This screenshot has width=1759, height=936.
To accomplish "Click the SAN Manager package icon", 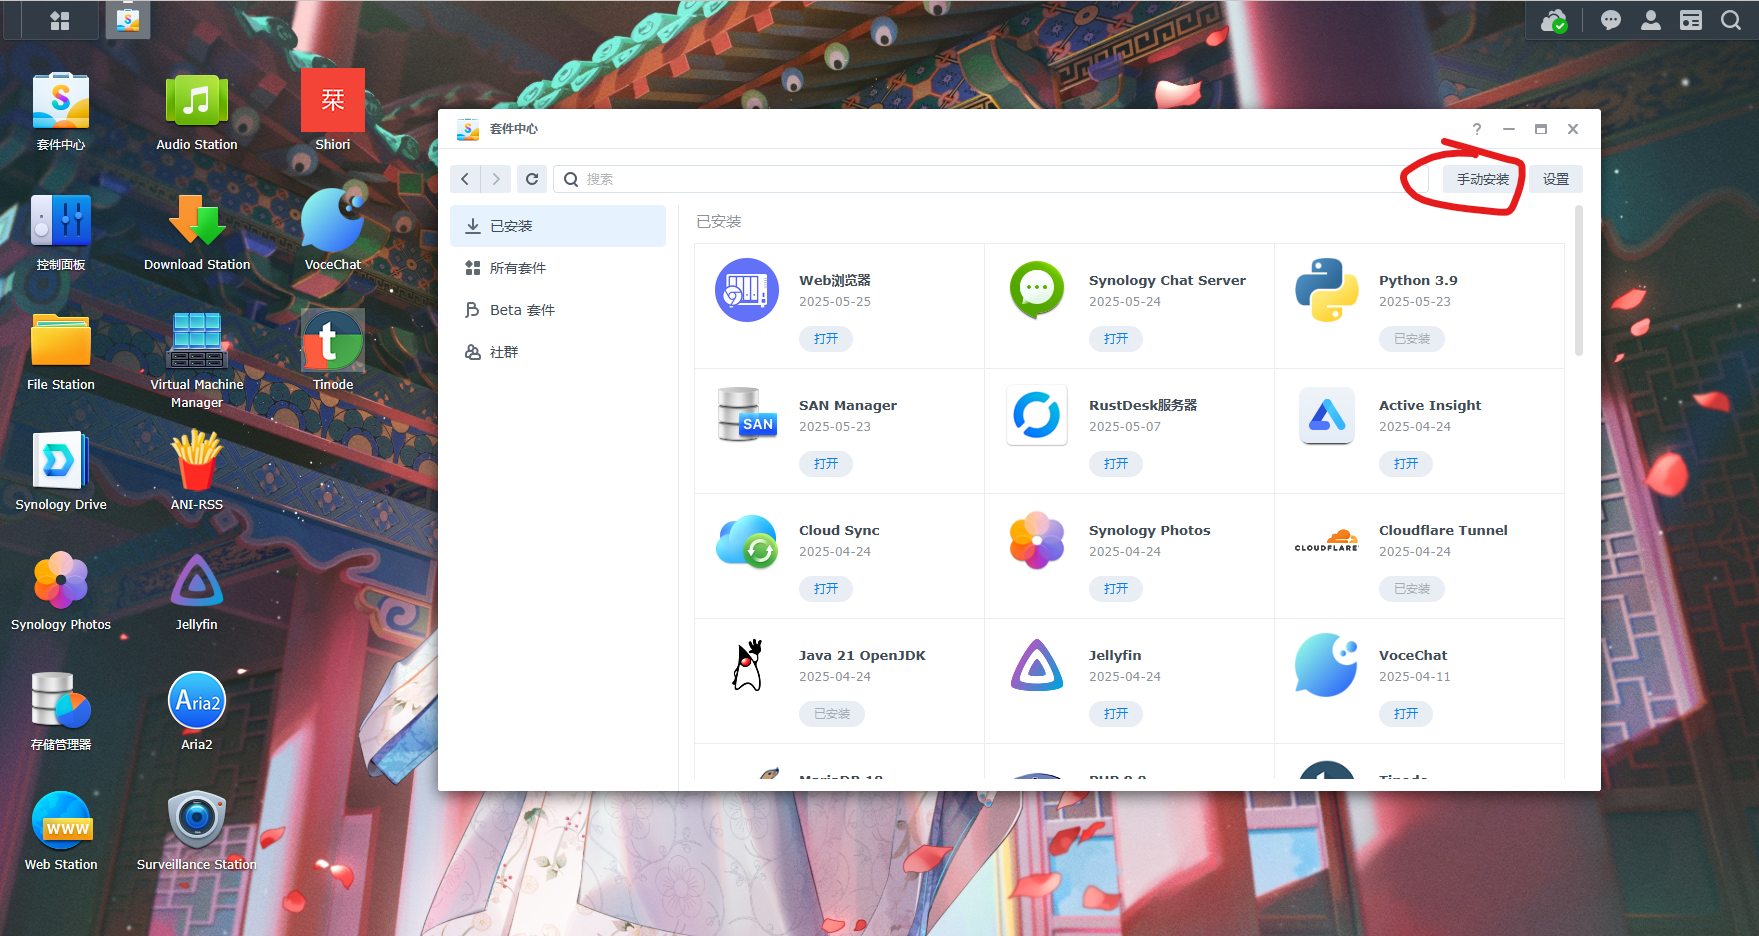I will click(x=747, y=415).
